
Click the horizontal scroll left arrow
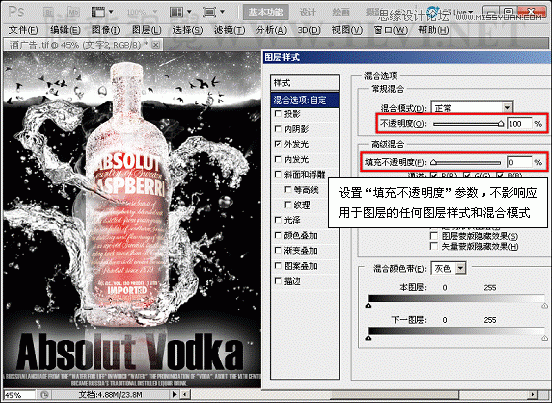(185, 395)
